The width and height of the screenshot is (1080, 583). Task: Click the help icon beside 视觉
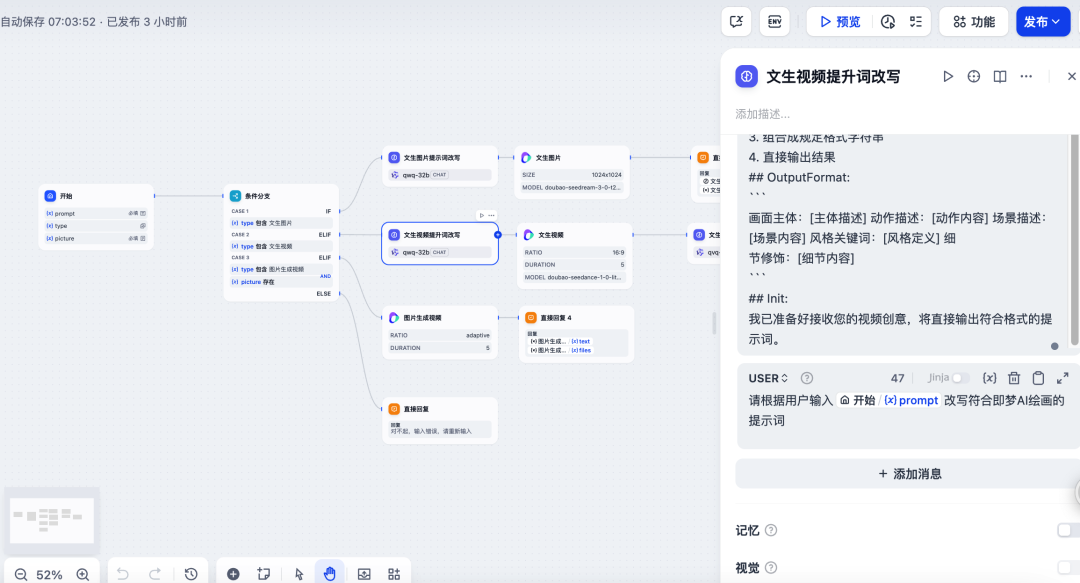771,568
